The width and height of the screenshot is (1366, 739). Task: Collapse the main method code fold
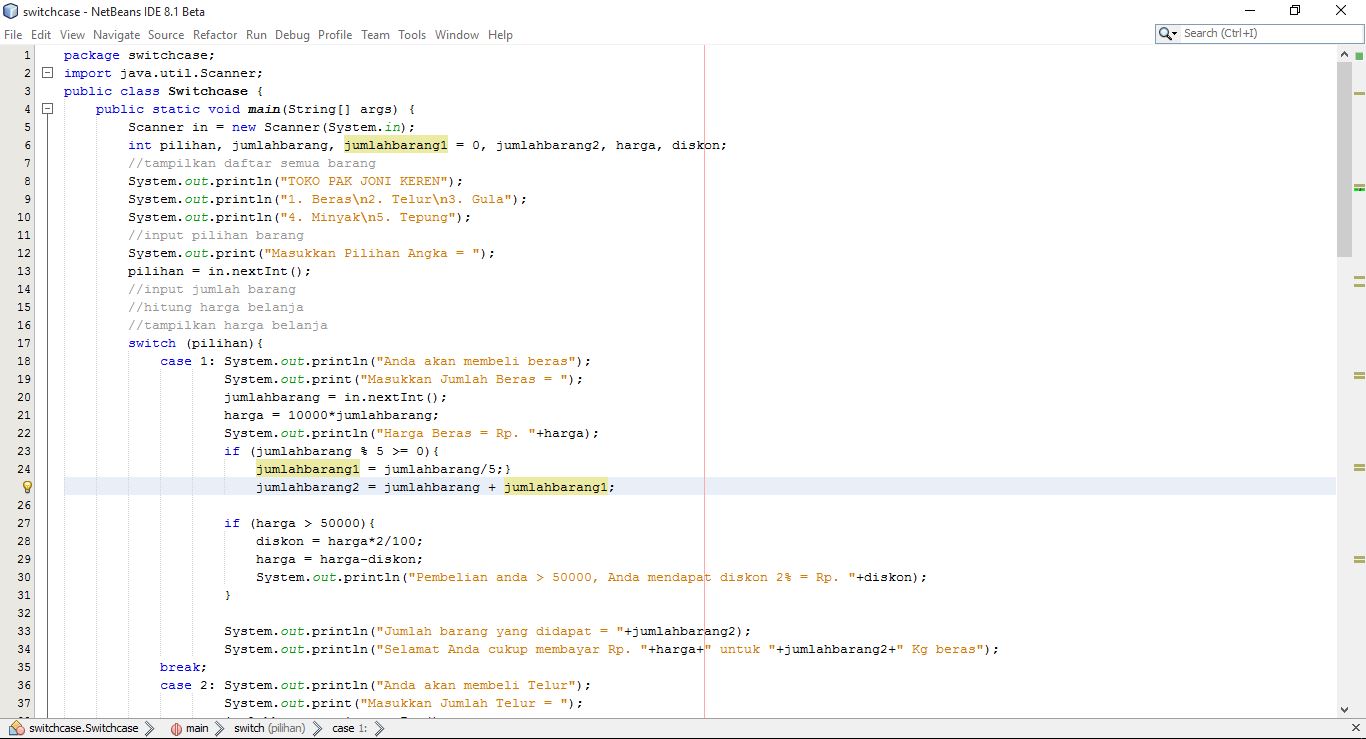pos(47,109)
